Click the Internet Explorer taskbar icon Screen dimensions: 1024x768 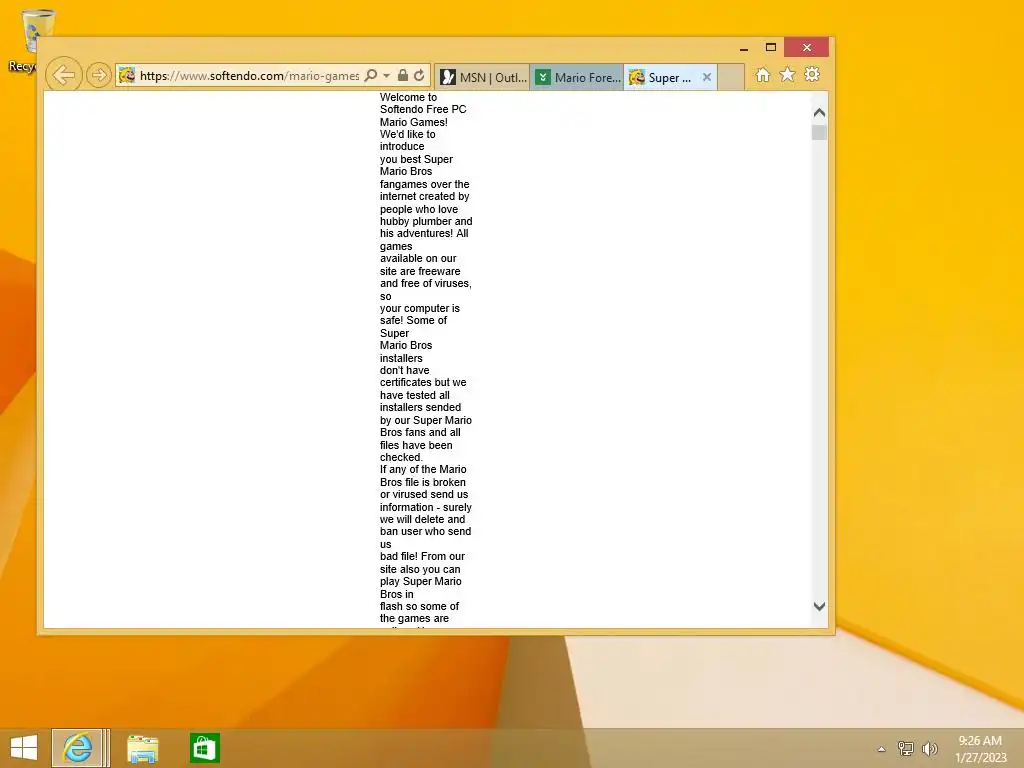click(77, 748)
